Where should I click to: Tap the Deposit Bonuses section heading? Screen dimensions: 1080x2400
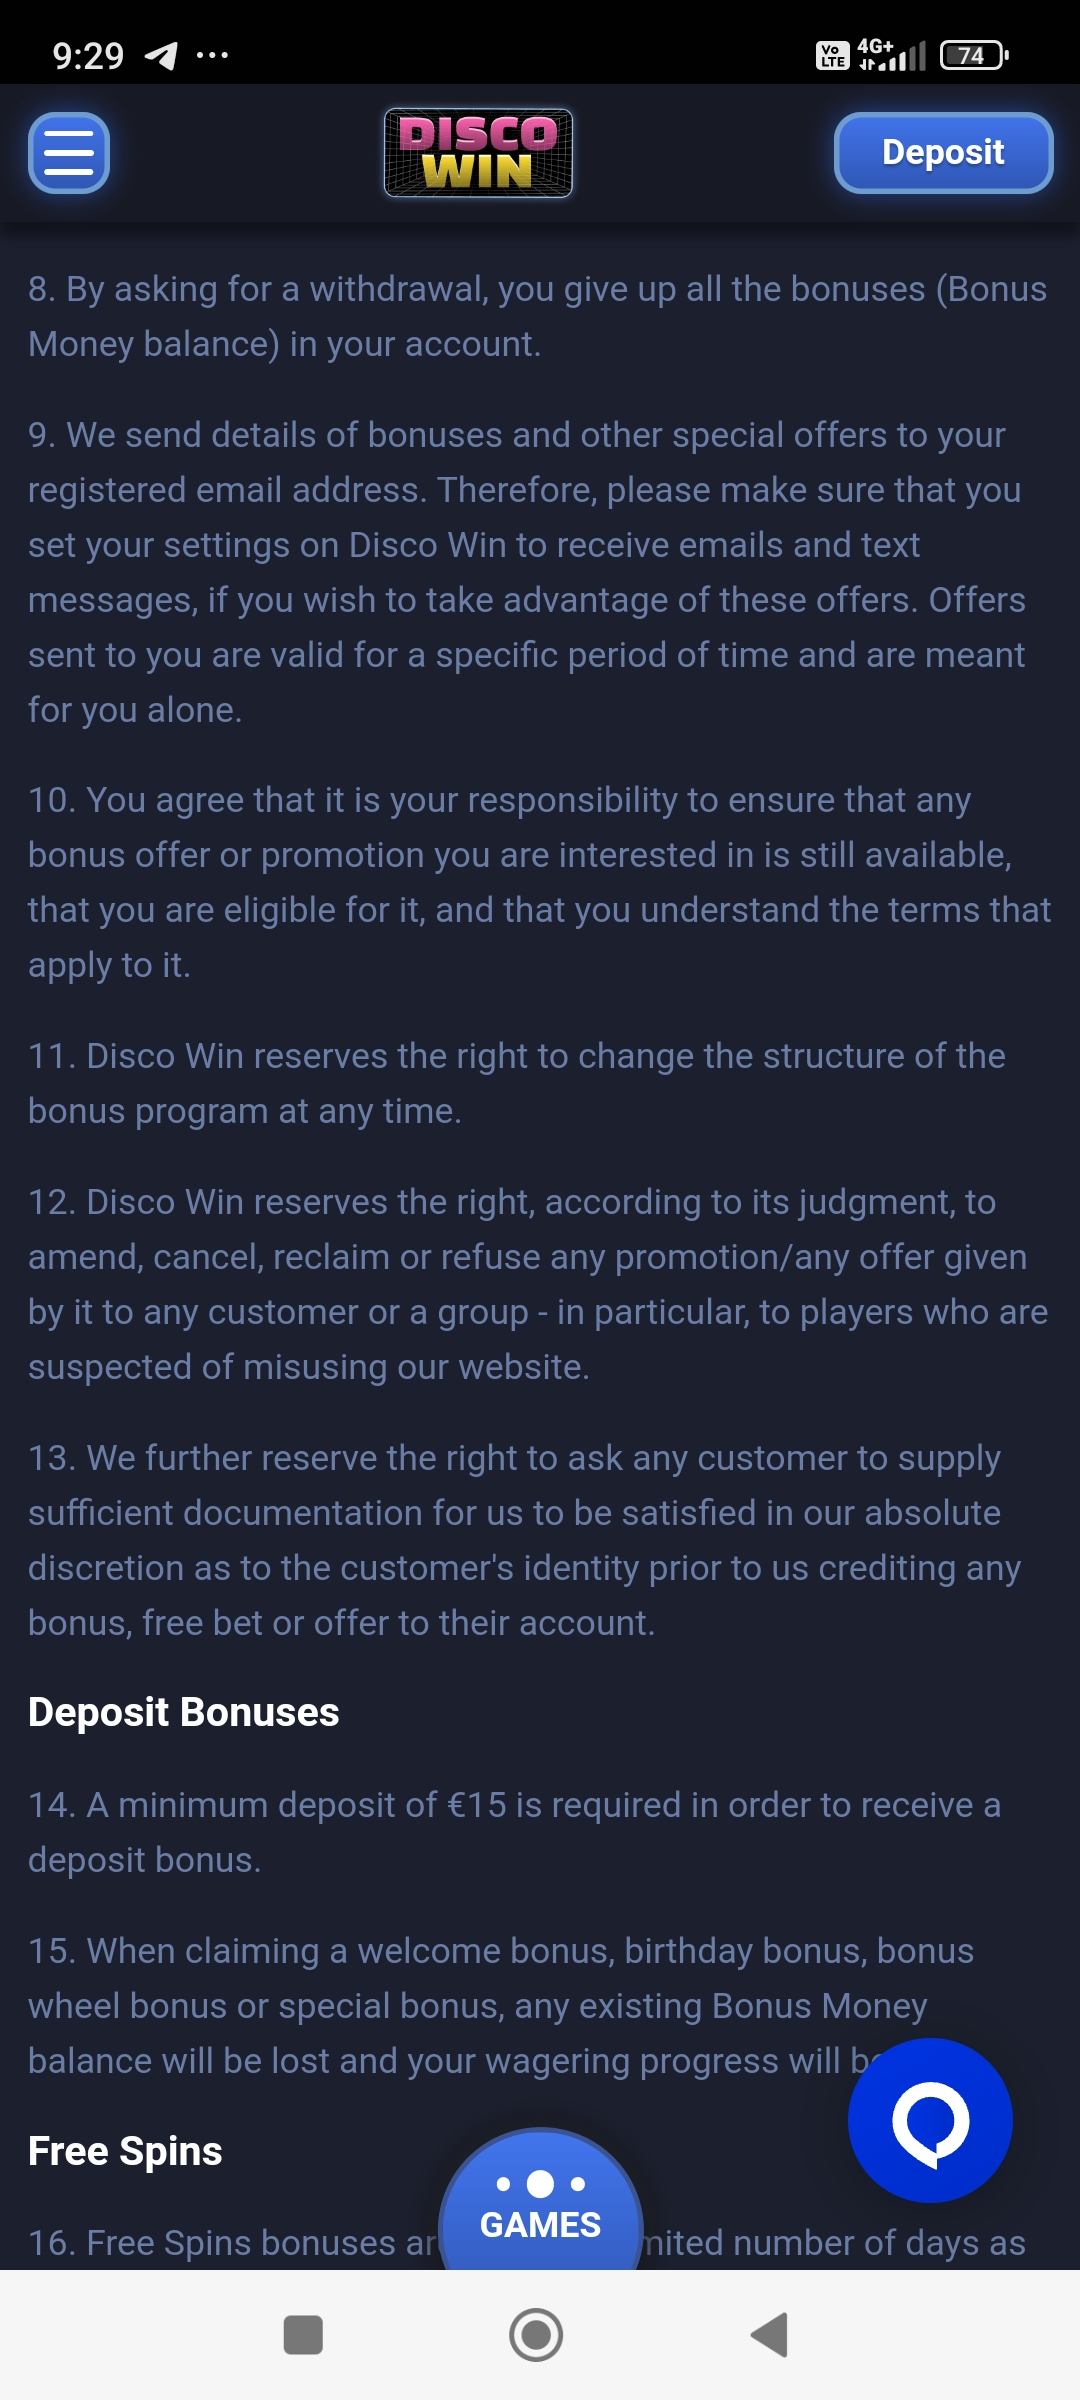[x=184, y=1712]
